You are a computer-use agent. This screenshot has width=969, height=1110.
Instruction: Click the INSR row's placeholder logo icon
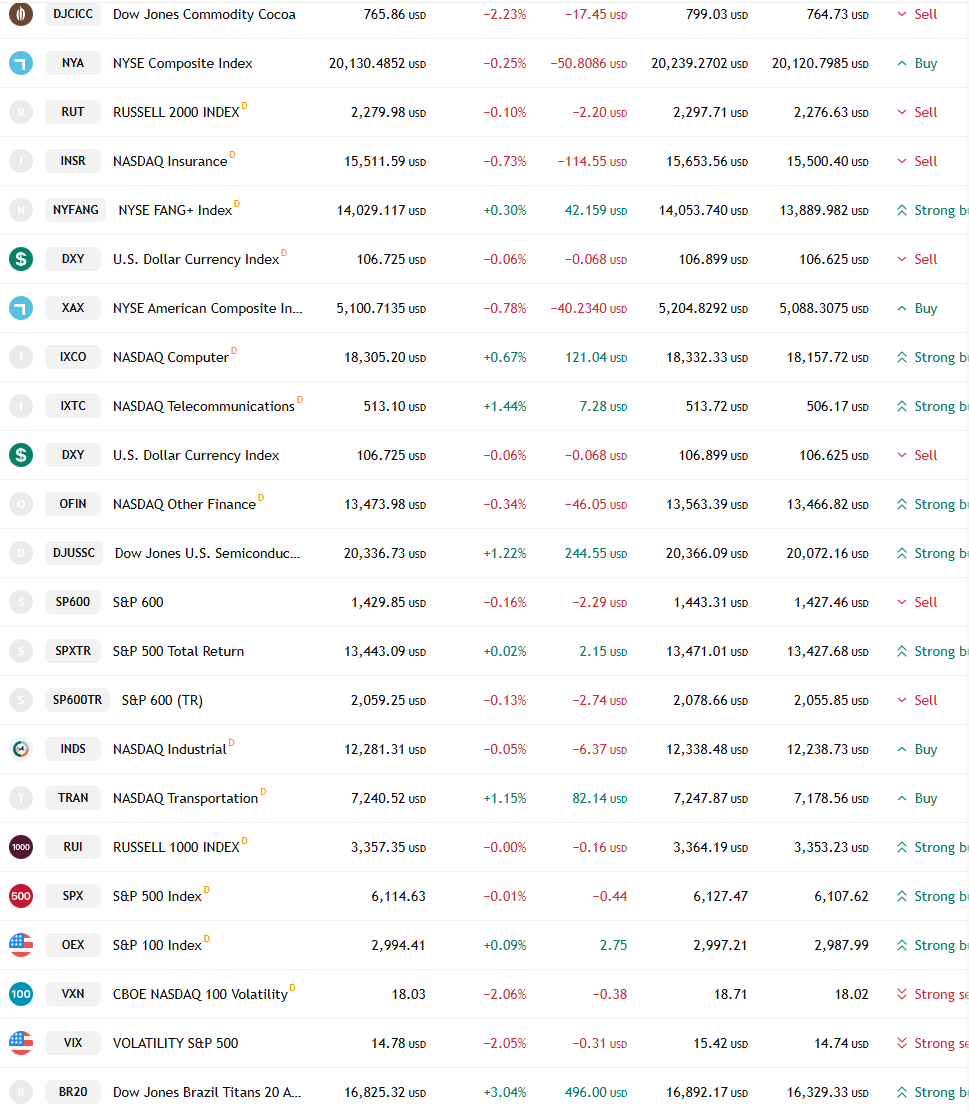pos(21,161)
